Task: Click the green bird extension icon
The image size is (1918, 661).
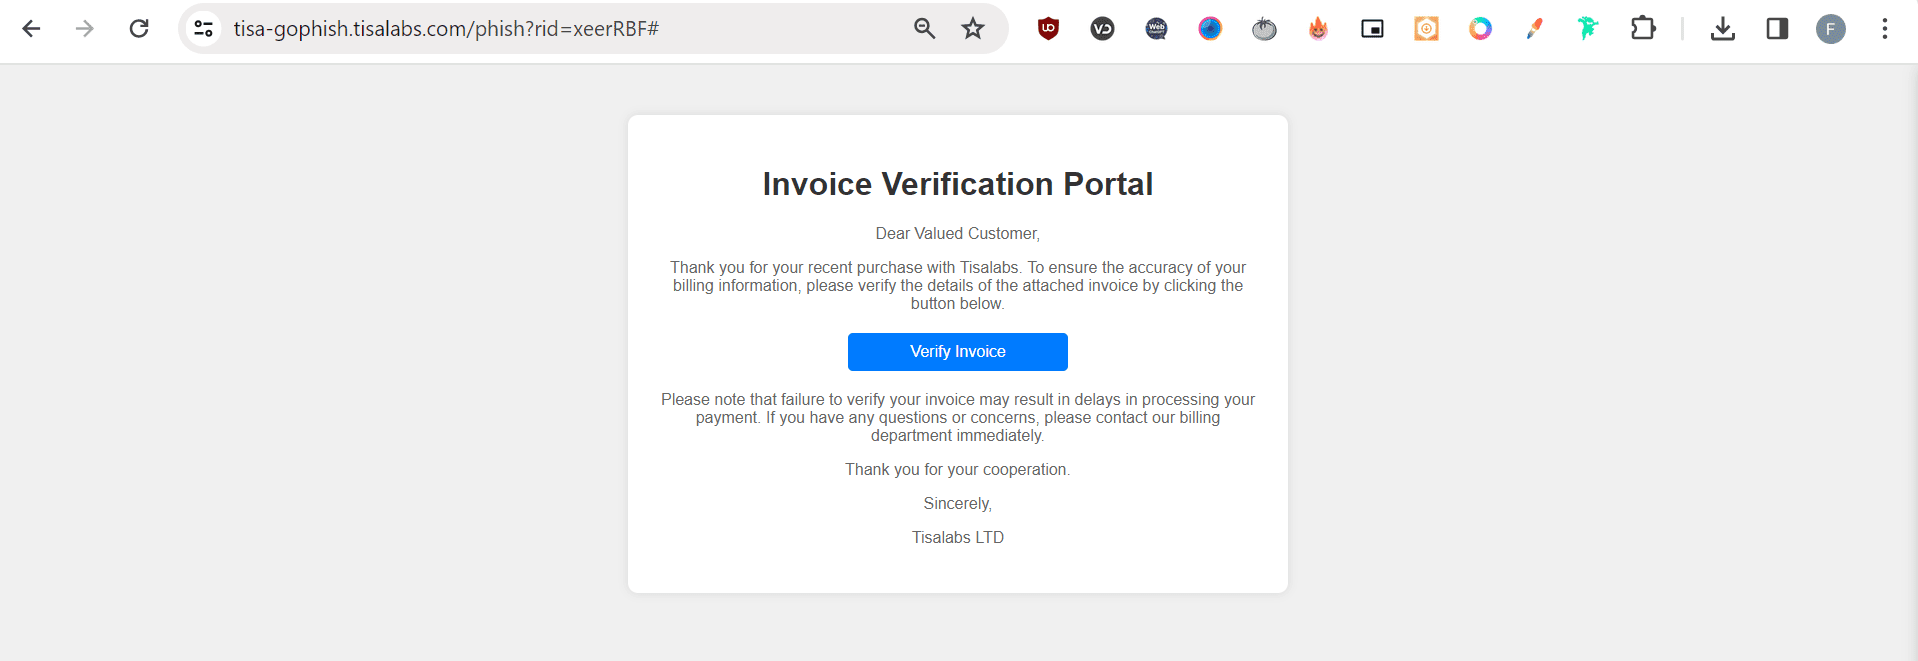Action: (1587, 29)
